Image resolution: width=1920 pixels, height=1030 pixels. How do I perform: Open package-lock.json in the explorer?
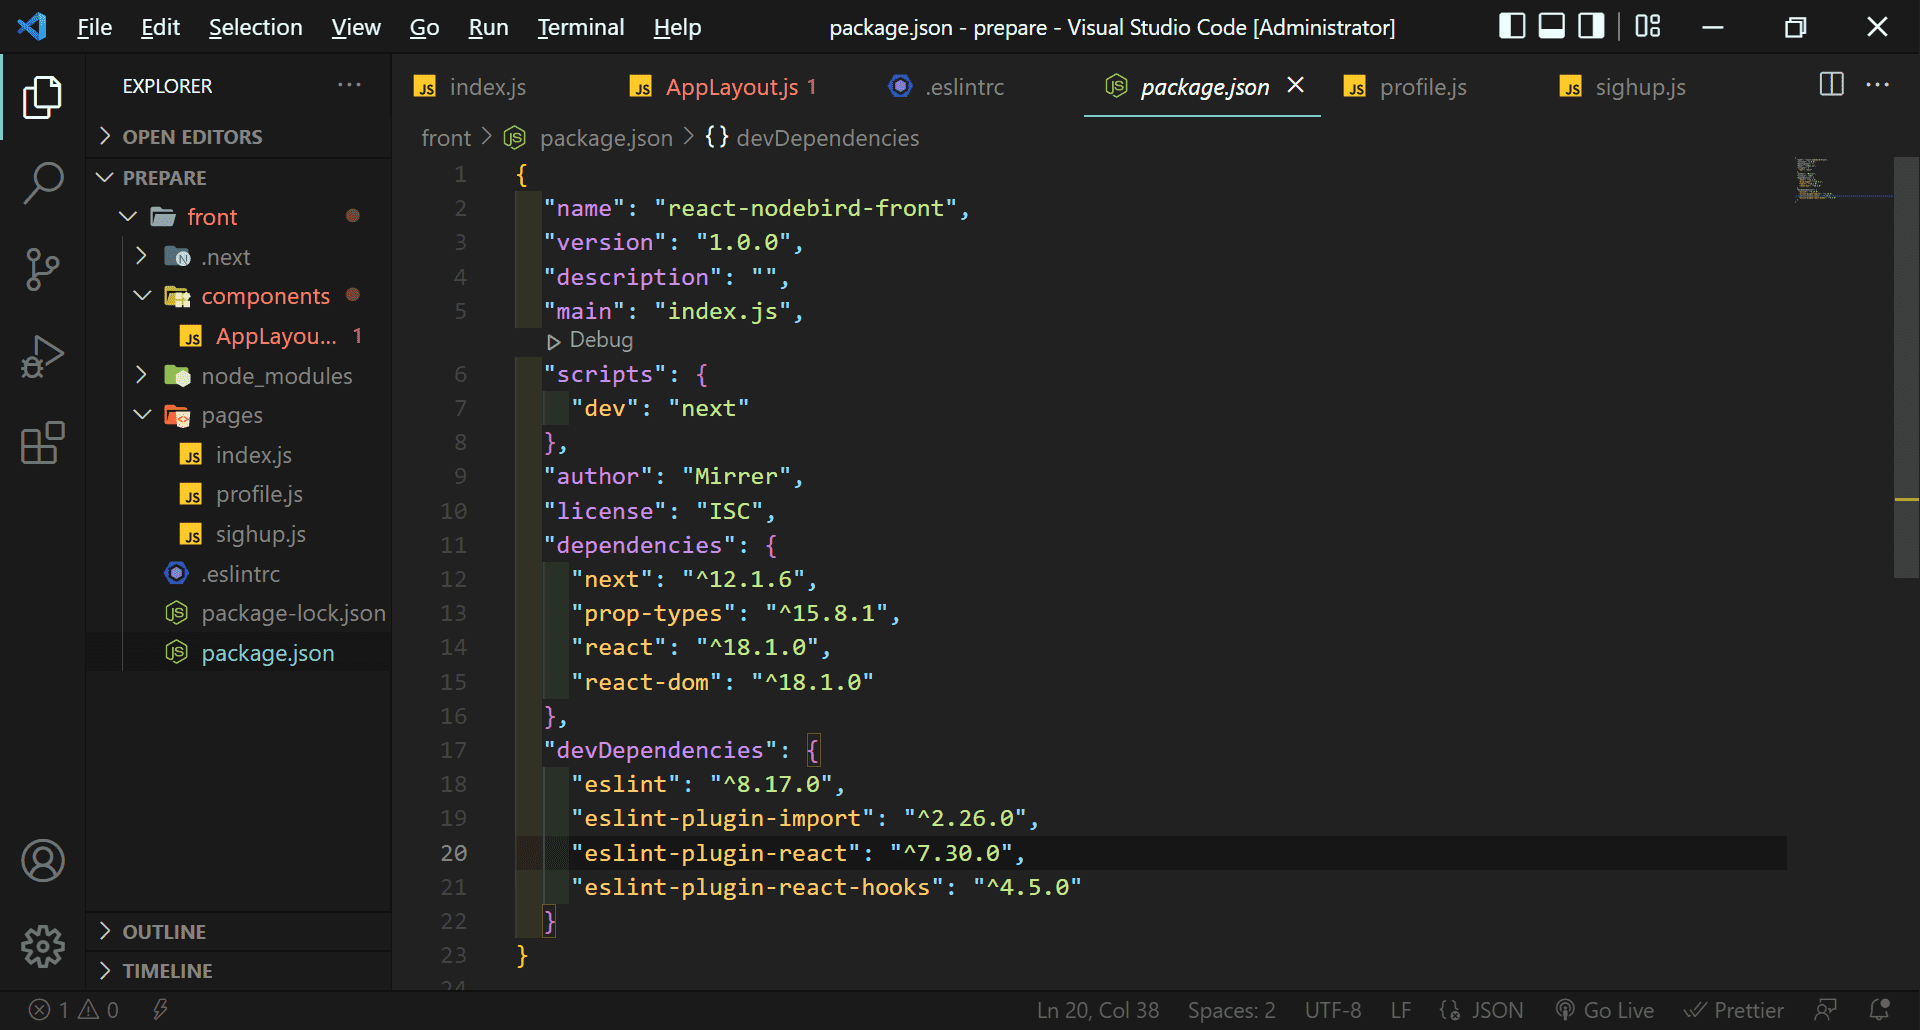pos(293,613)
